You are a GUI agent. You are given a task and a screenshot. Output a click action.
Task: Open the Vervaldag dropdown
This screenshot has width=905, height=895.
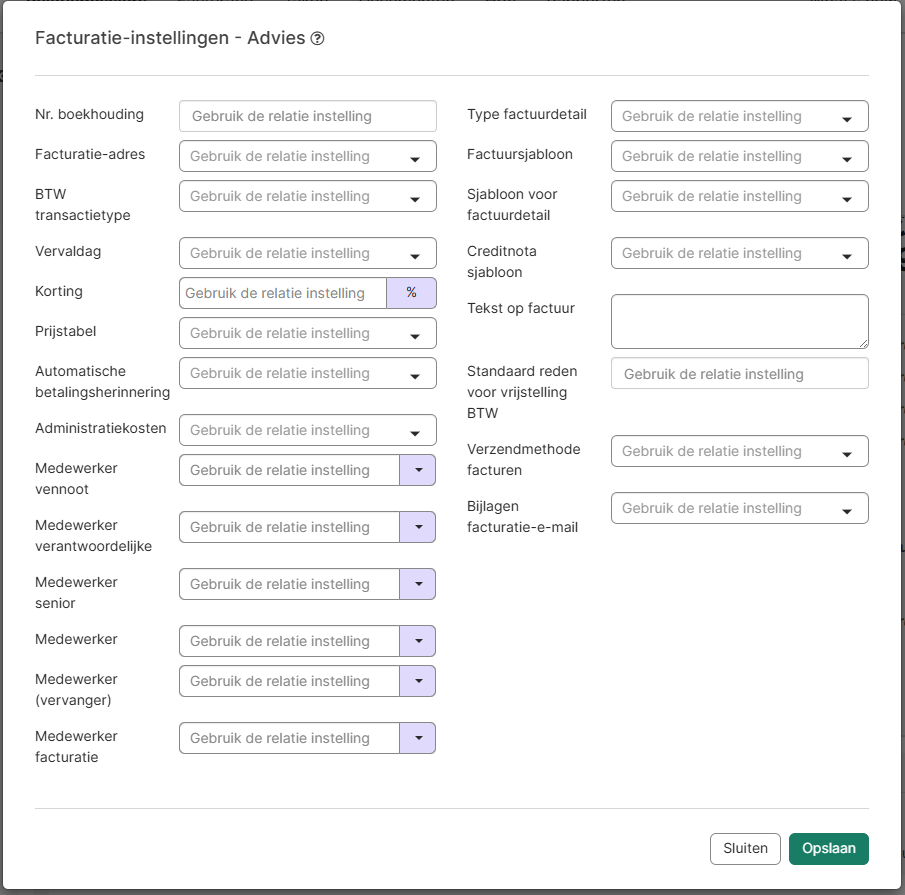point(307,253)
